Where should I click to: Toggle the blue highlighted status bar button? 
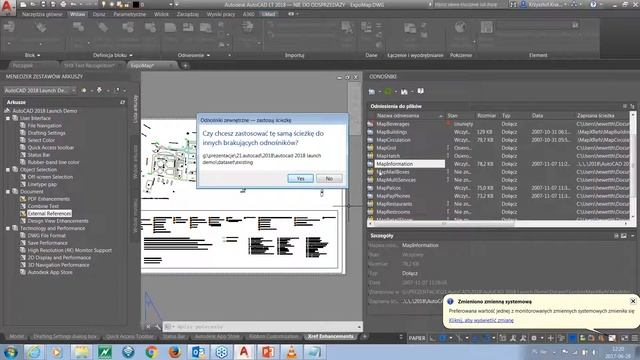[573, 338]
